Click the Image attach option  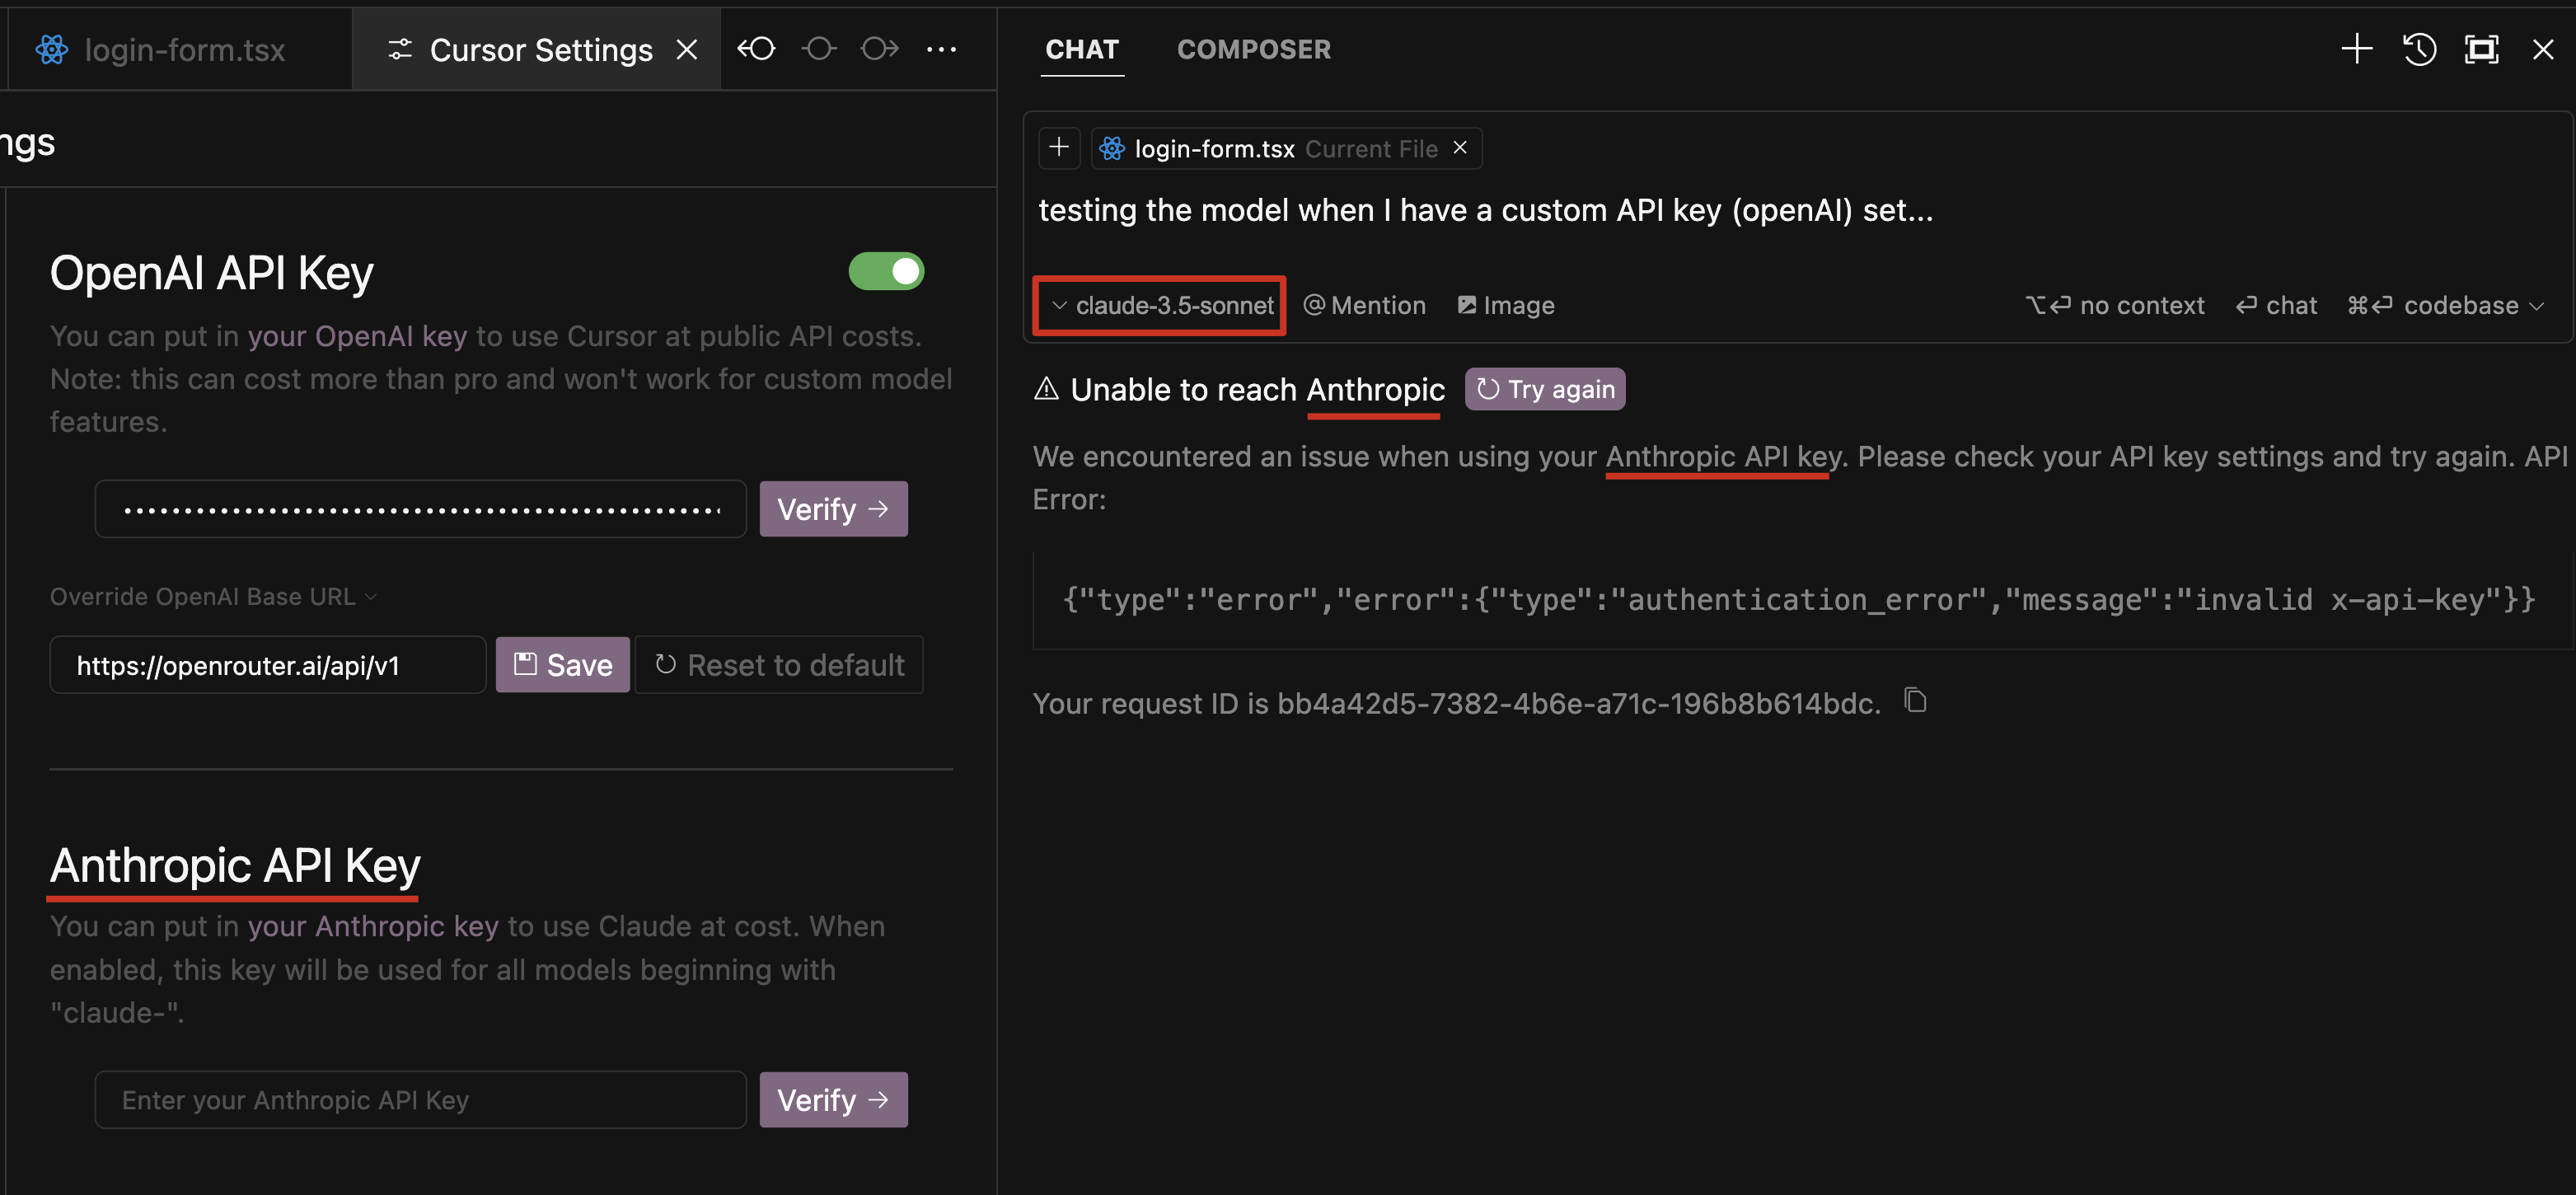[1506, 306]
